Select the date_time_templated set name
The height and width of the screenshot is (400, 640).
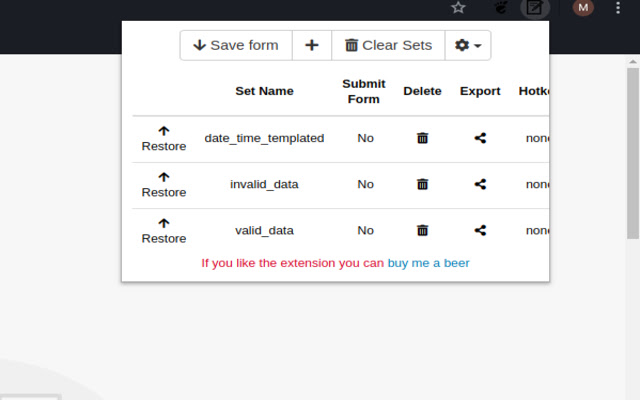click(x=264, y=138)
